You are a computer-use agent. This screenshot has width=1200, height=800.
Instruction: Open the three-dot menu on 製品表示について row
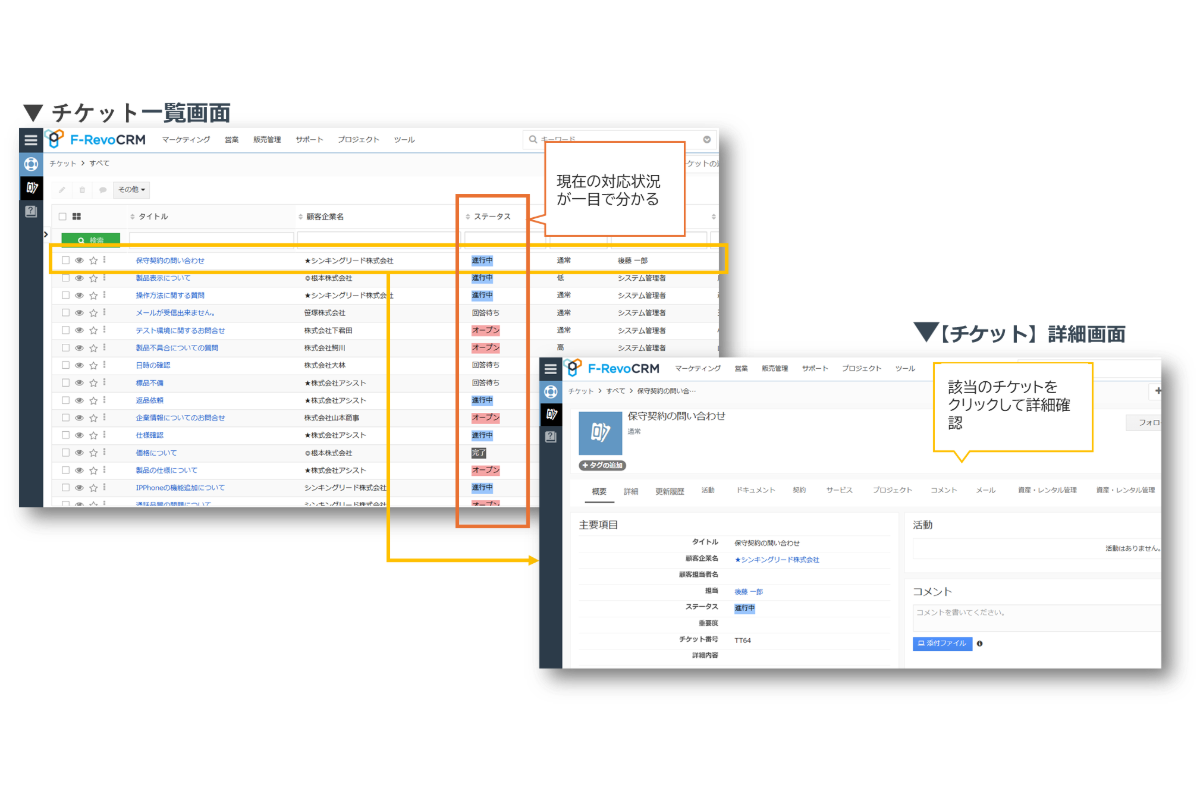click(104, 278)
